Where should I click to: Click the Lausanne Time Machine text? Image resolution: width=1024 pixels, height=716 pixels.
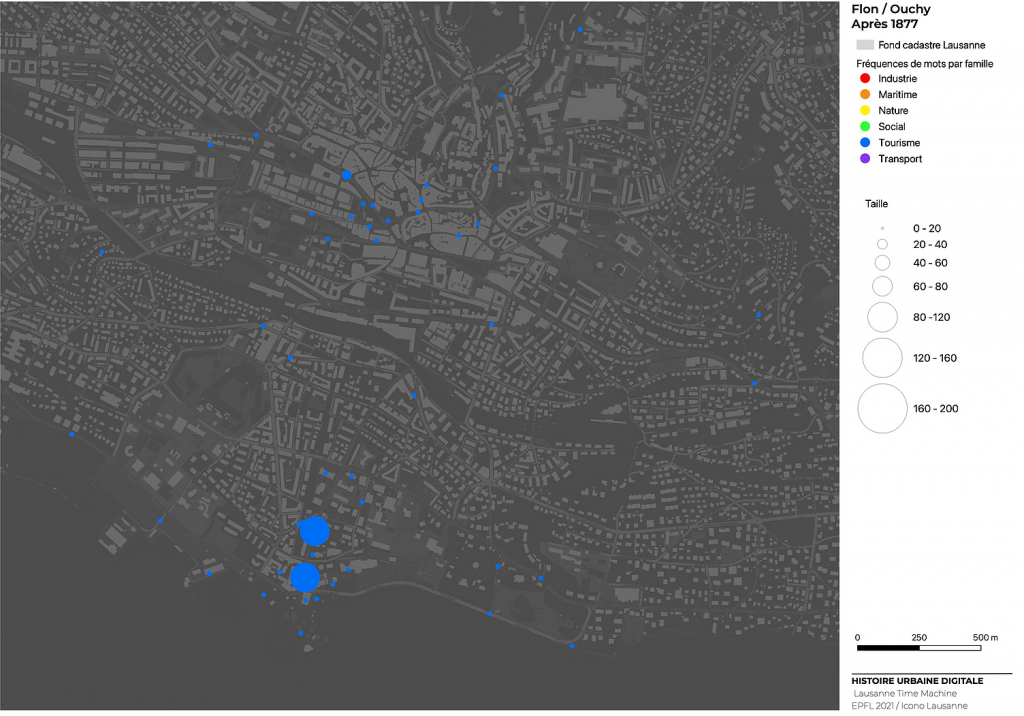click(x=905, y=693)
